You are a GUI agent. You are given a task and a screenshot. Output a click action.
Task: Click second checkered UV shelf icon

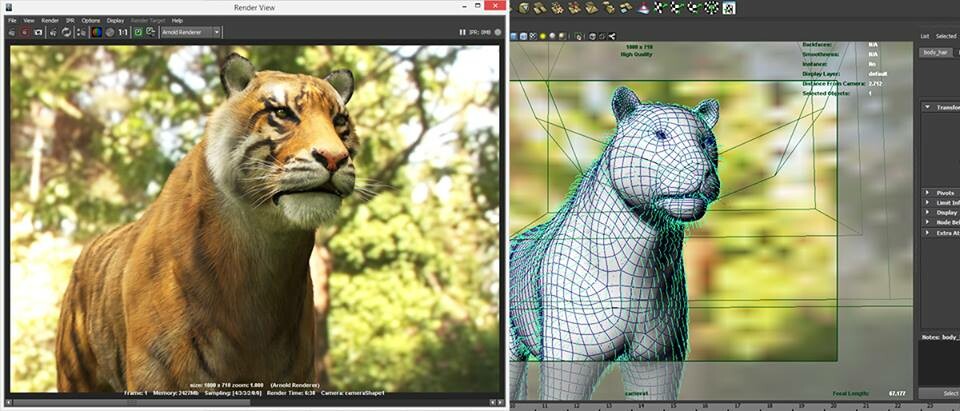[677, 7]
